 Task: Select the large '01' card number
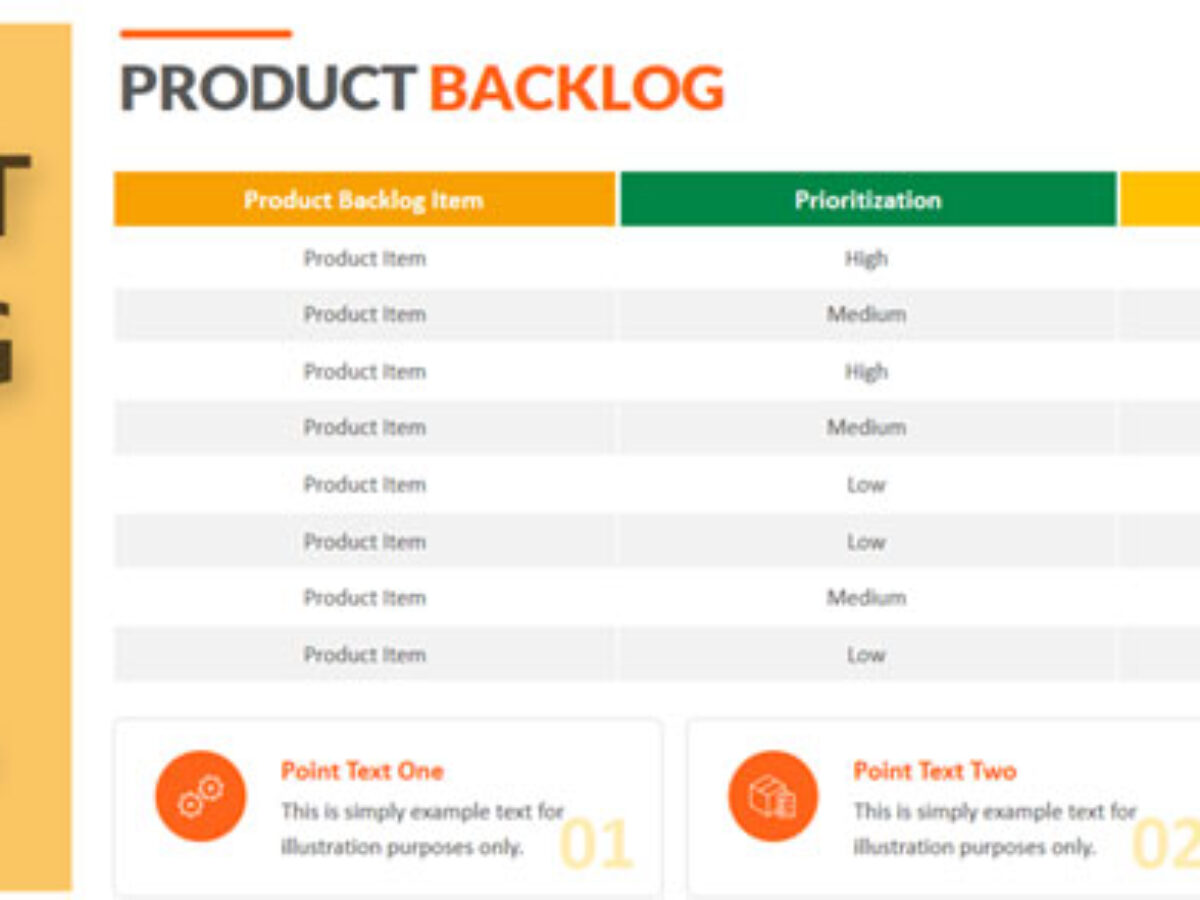click(596, 843)
